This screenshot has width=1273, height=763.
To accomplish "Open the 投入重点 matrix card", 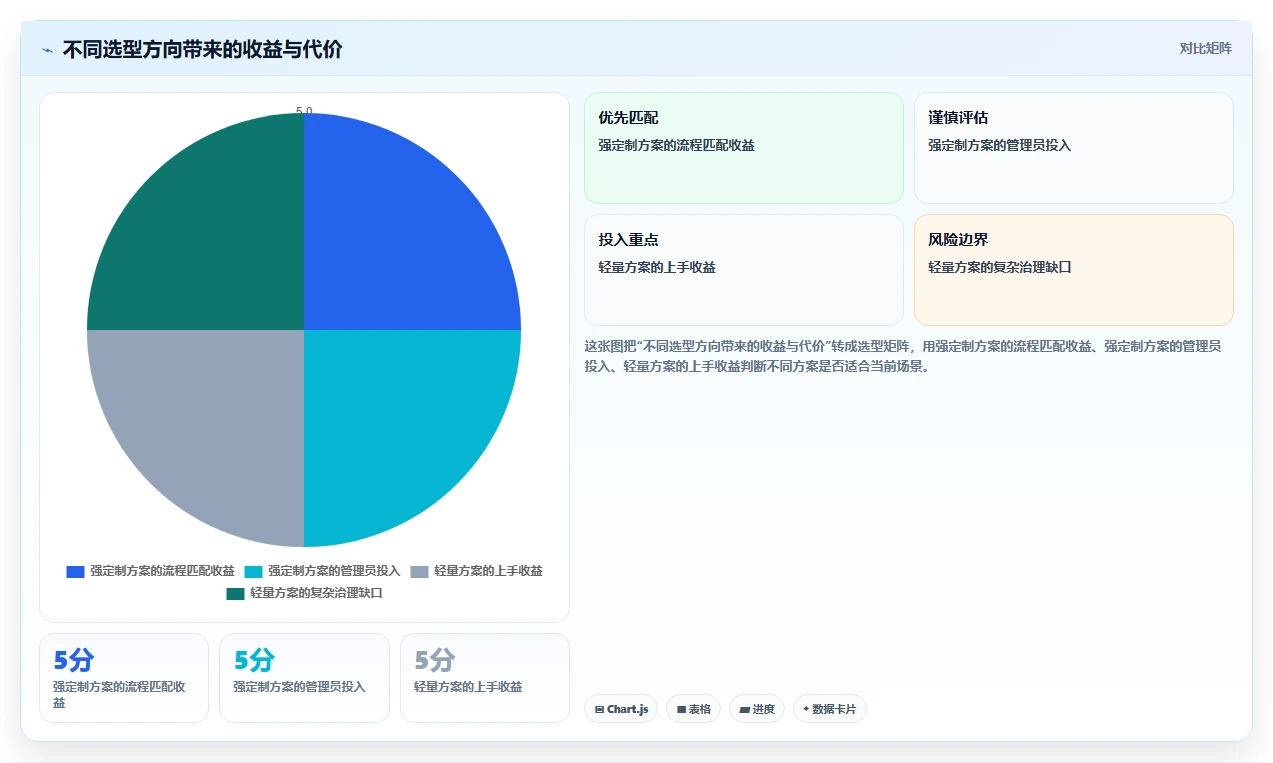I will coord(744,270).
